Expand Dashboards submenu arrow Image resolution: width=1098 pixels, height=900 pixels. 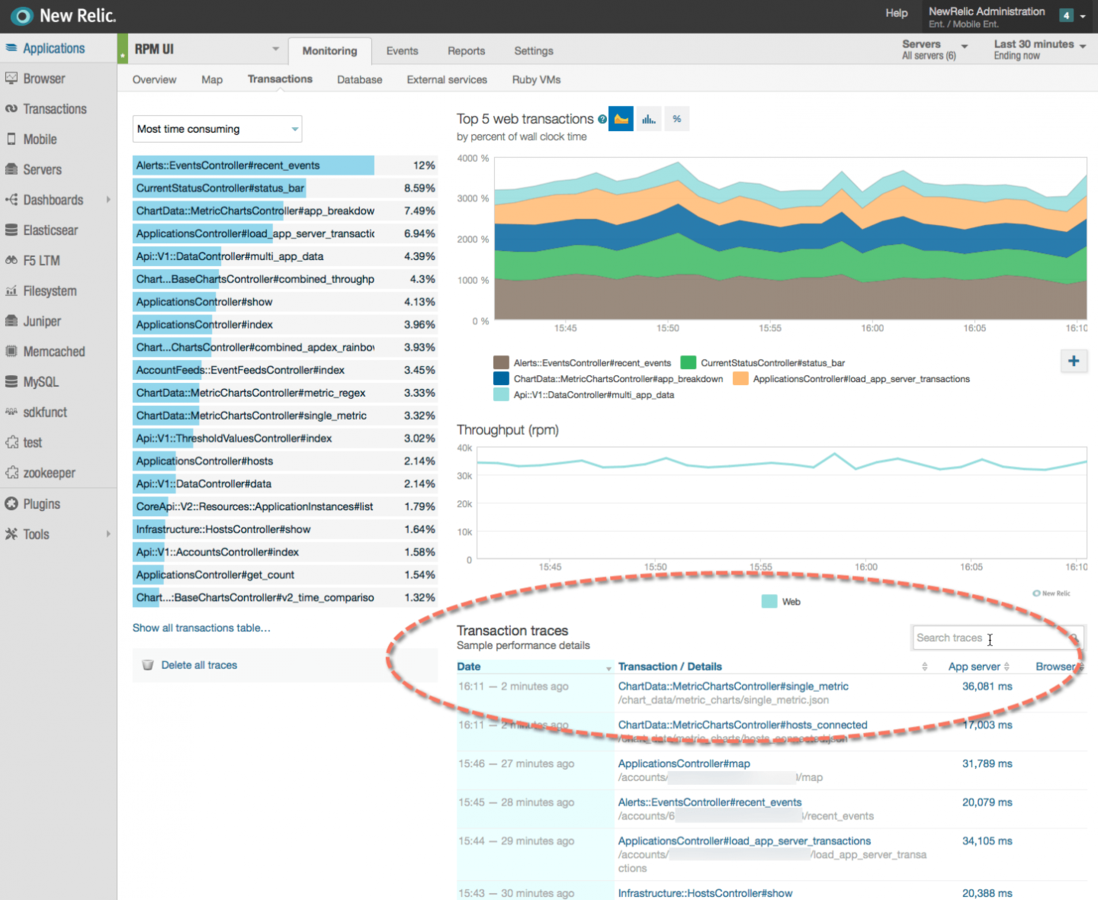point(109,200)
